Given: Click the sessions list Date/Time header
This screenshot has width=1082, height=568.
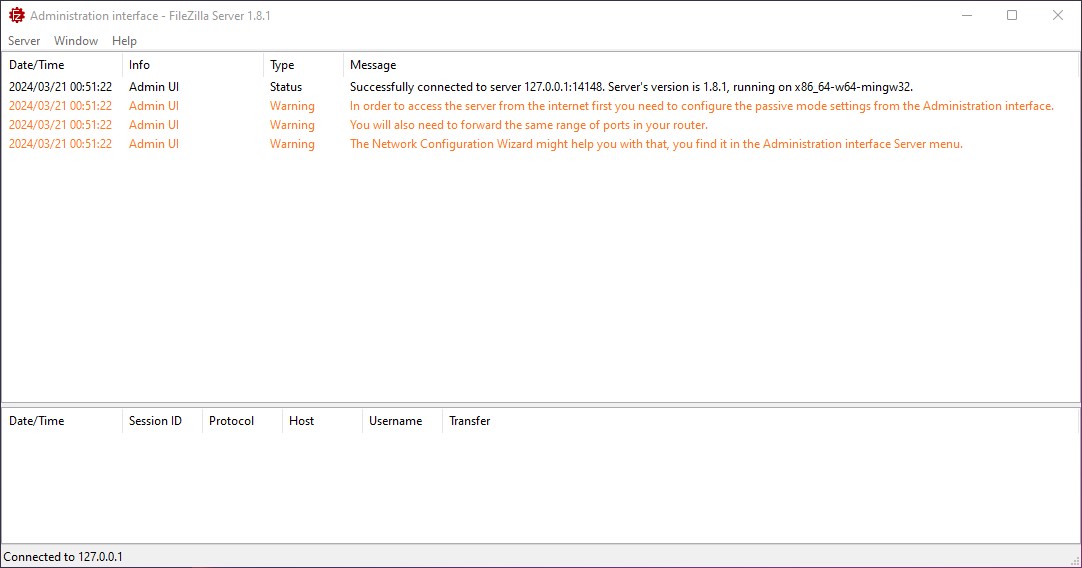Looking at the screenshot, I should click(37, 421).
